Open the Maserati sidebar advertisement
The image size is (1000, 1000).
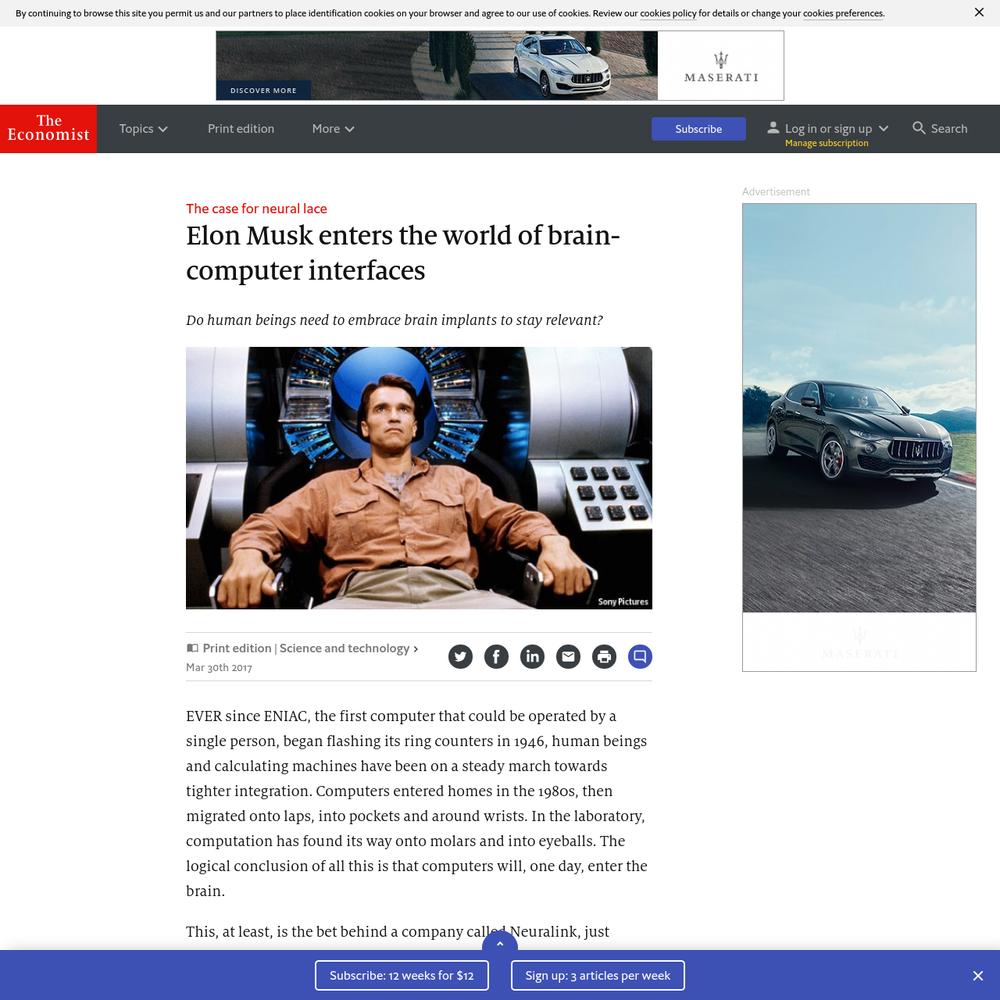[859, 437]
